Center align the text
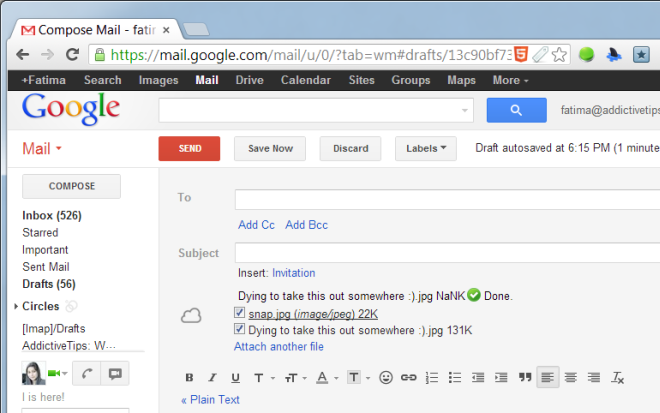This screenshot has height=413, width=660. coord(571,378)
